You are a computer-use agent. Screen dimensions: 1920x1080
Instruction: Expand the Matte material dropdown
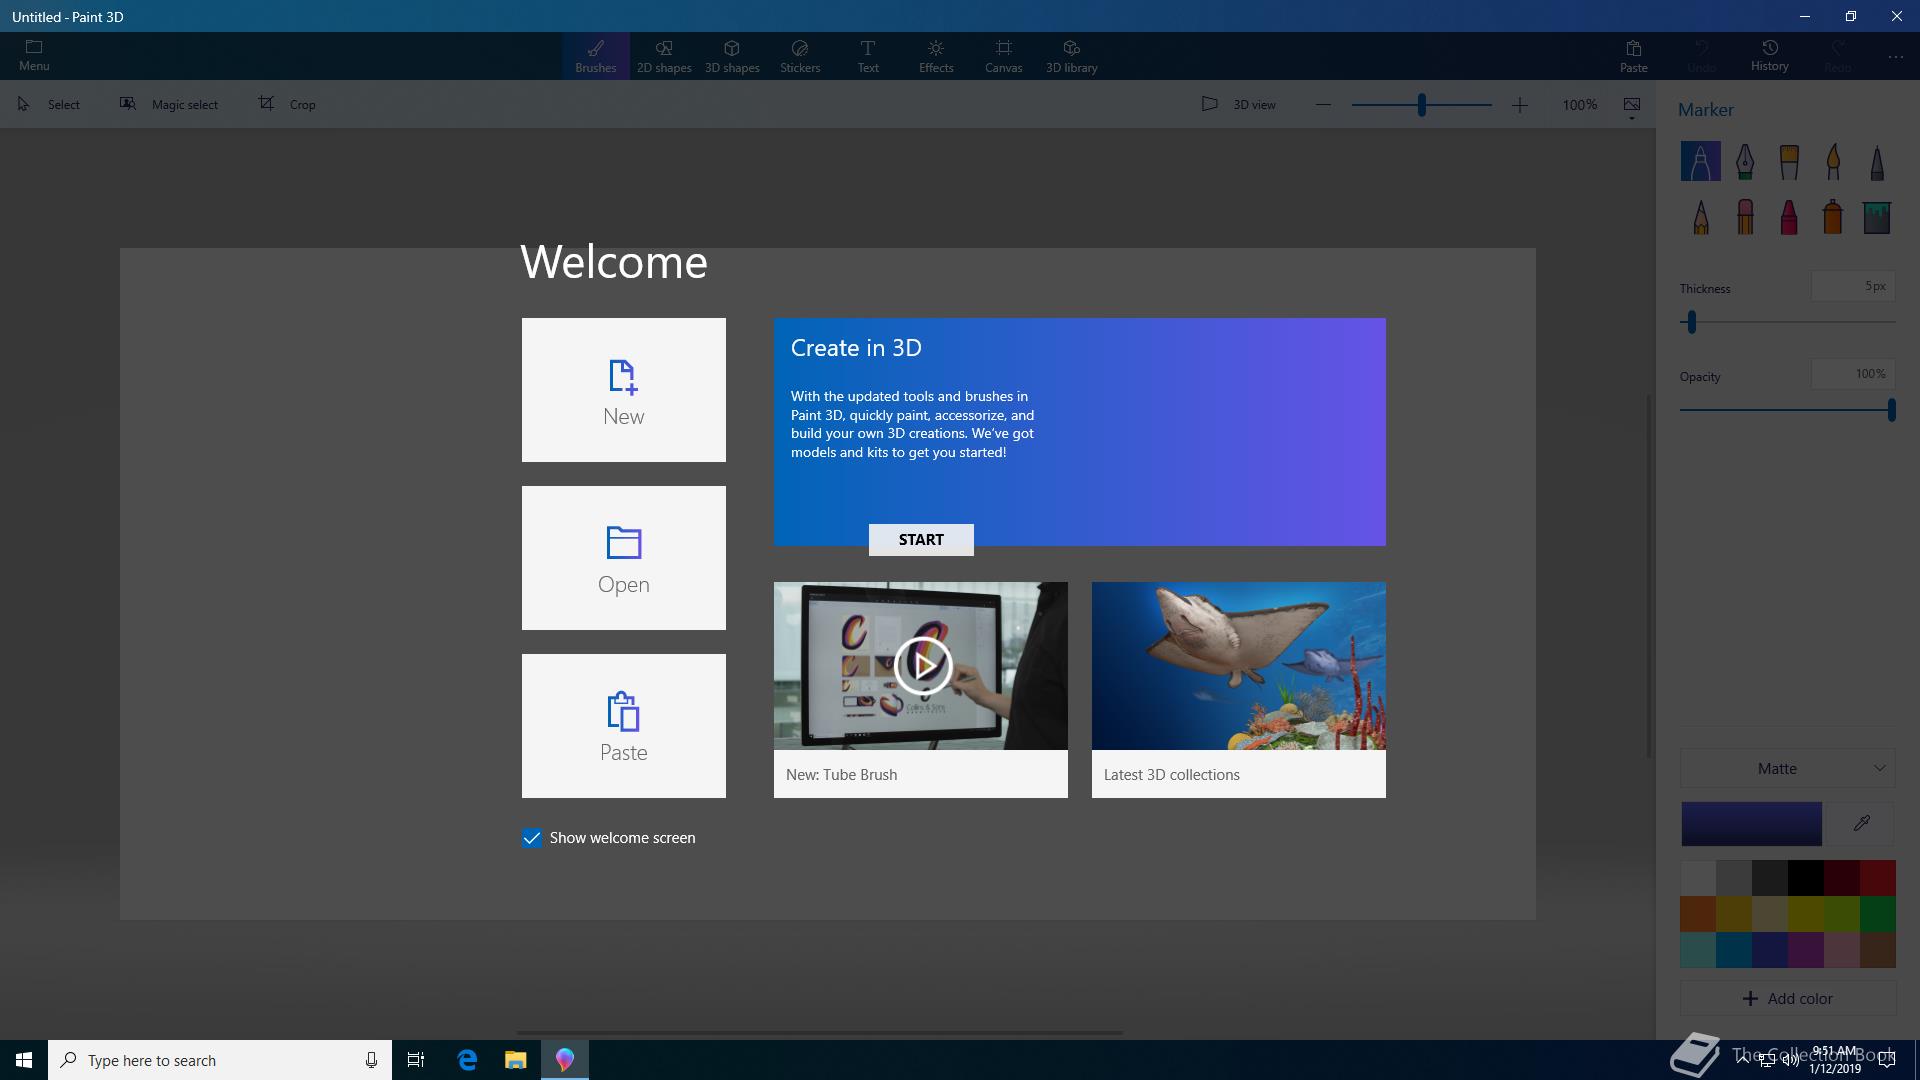[x=1788, y=768]
